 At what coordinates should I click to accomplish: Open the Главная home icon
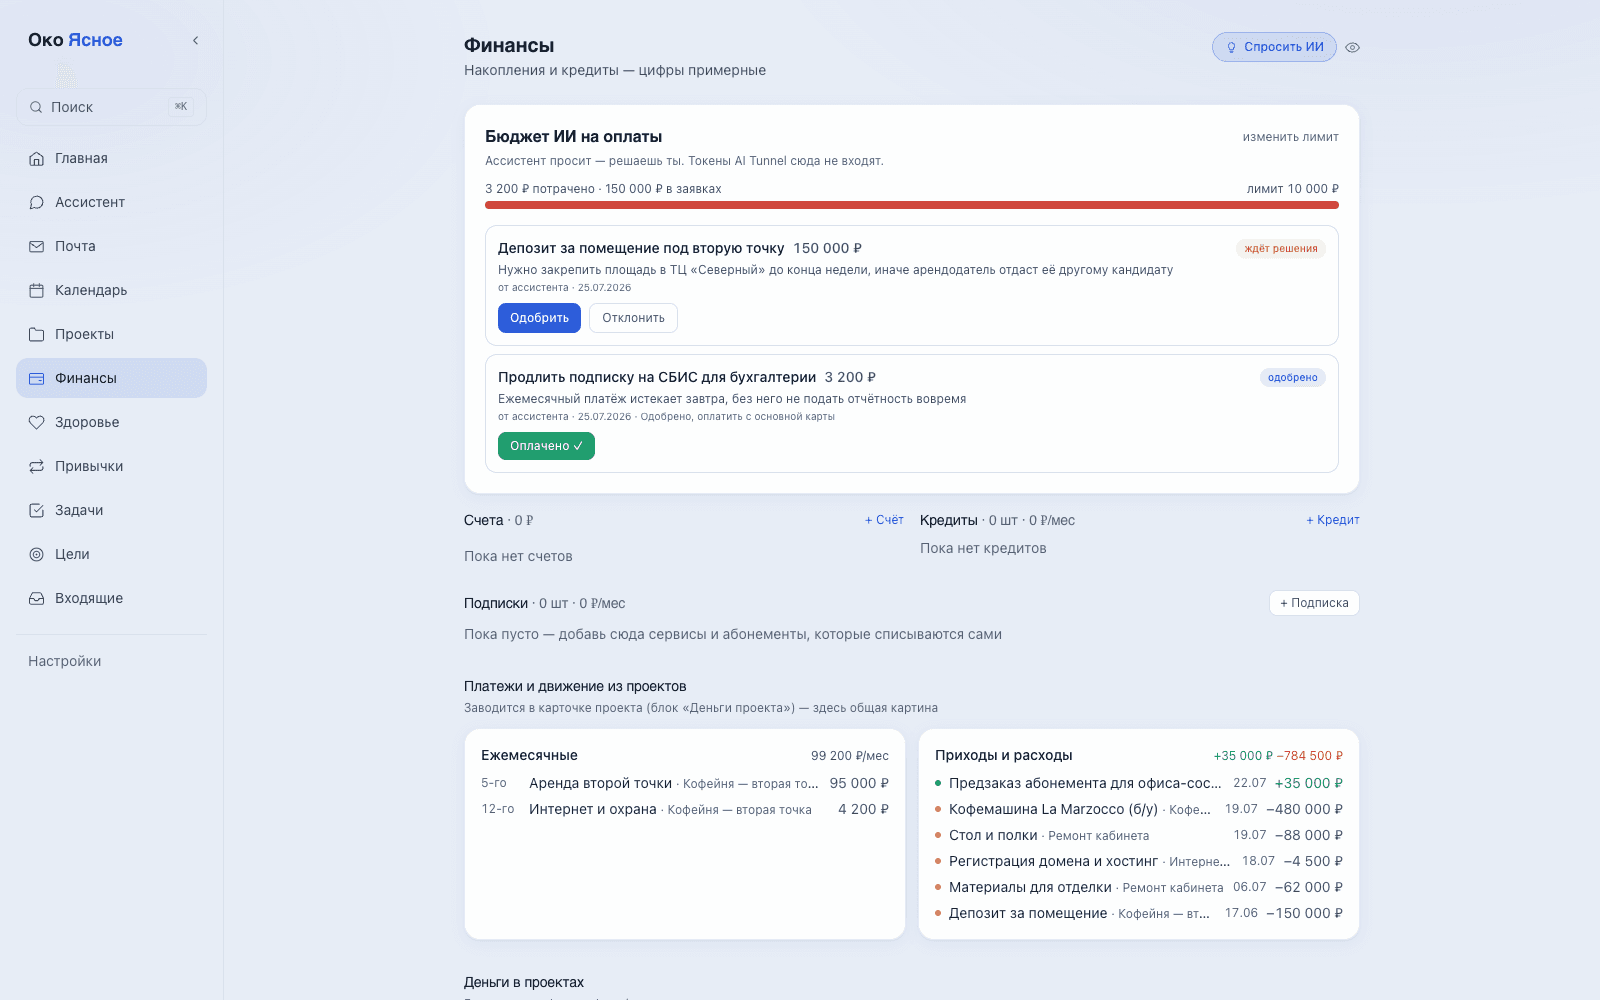pos(37,158)
